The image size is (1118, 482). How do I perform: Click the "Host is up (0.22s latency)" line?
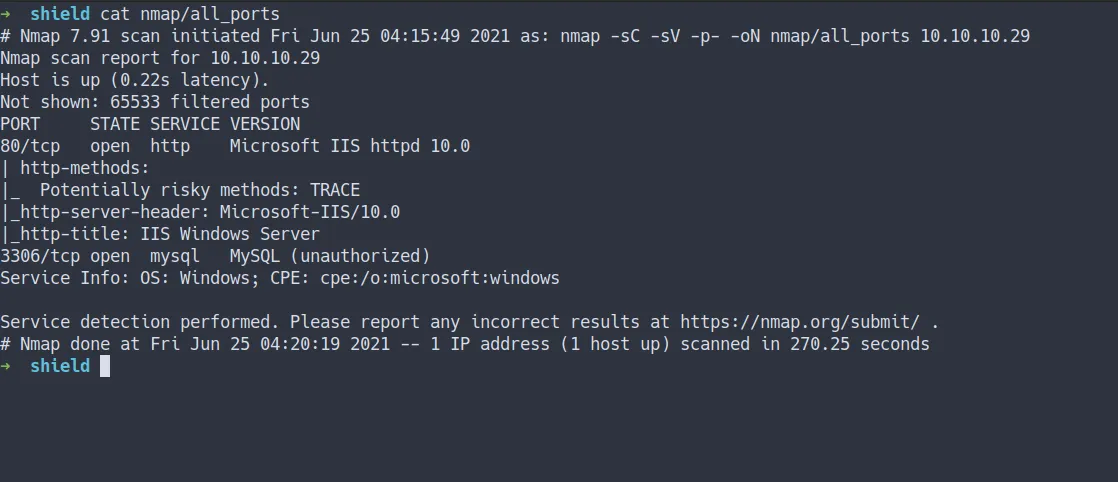click(135, 80)
